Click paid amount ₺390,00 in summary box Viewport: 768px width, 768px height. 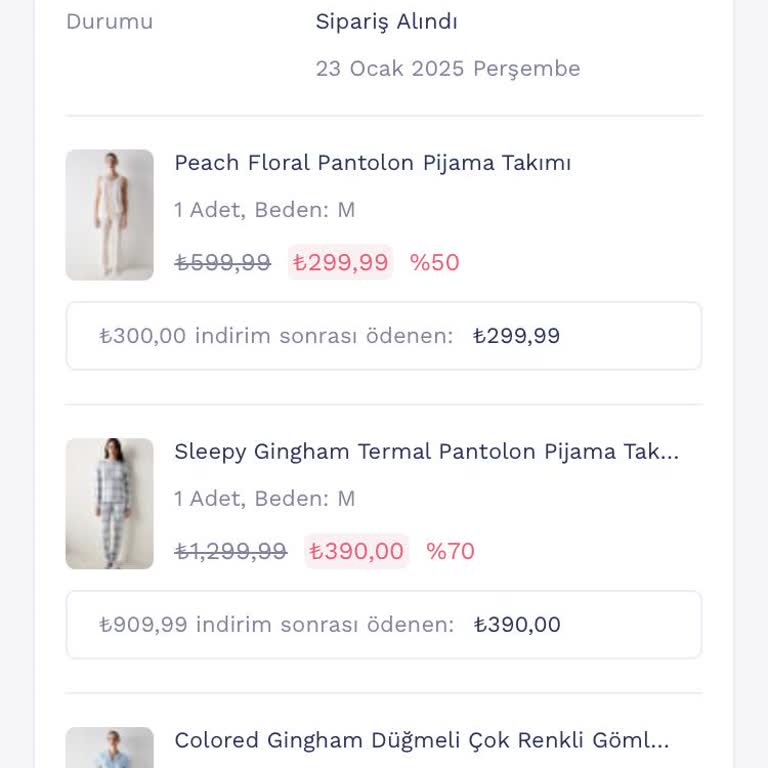coord(517,625)
